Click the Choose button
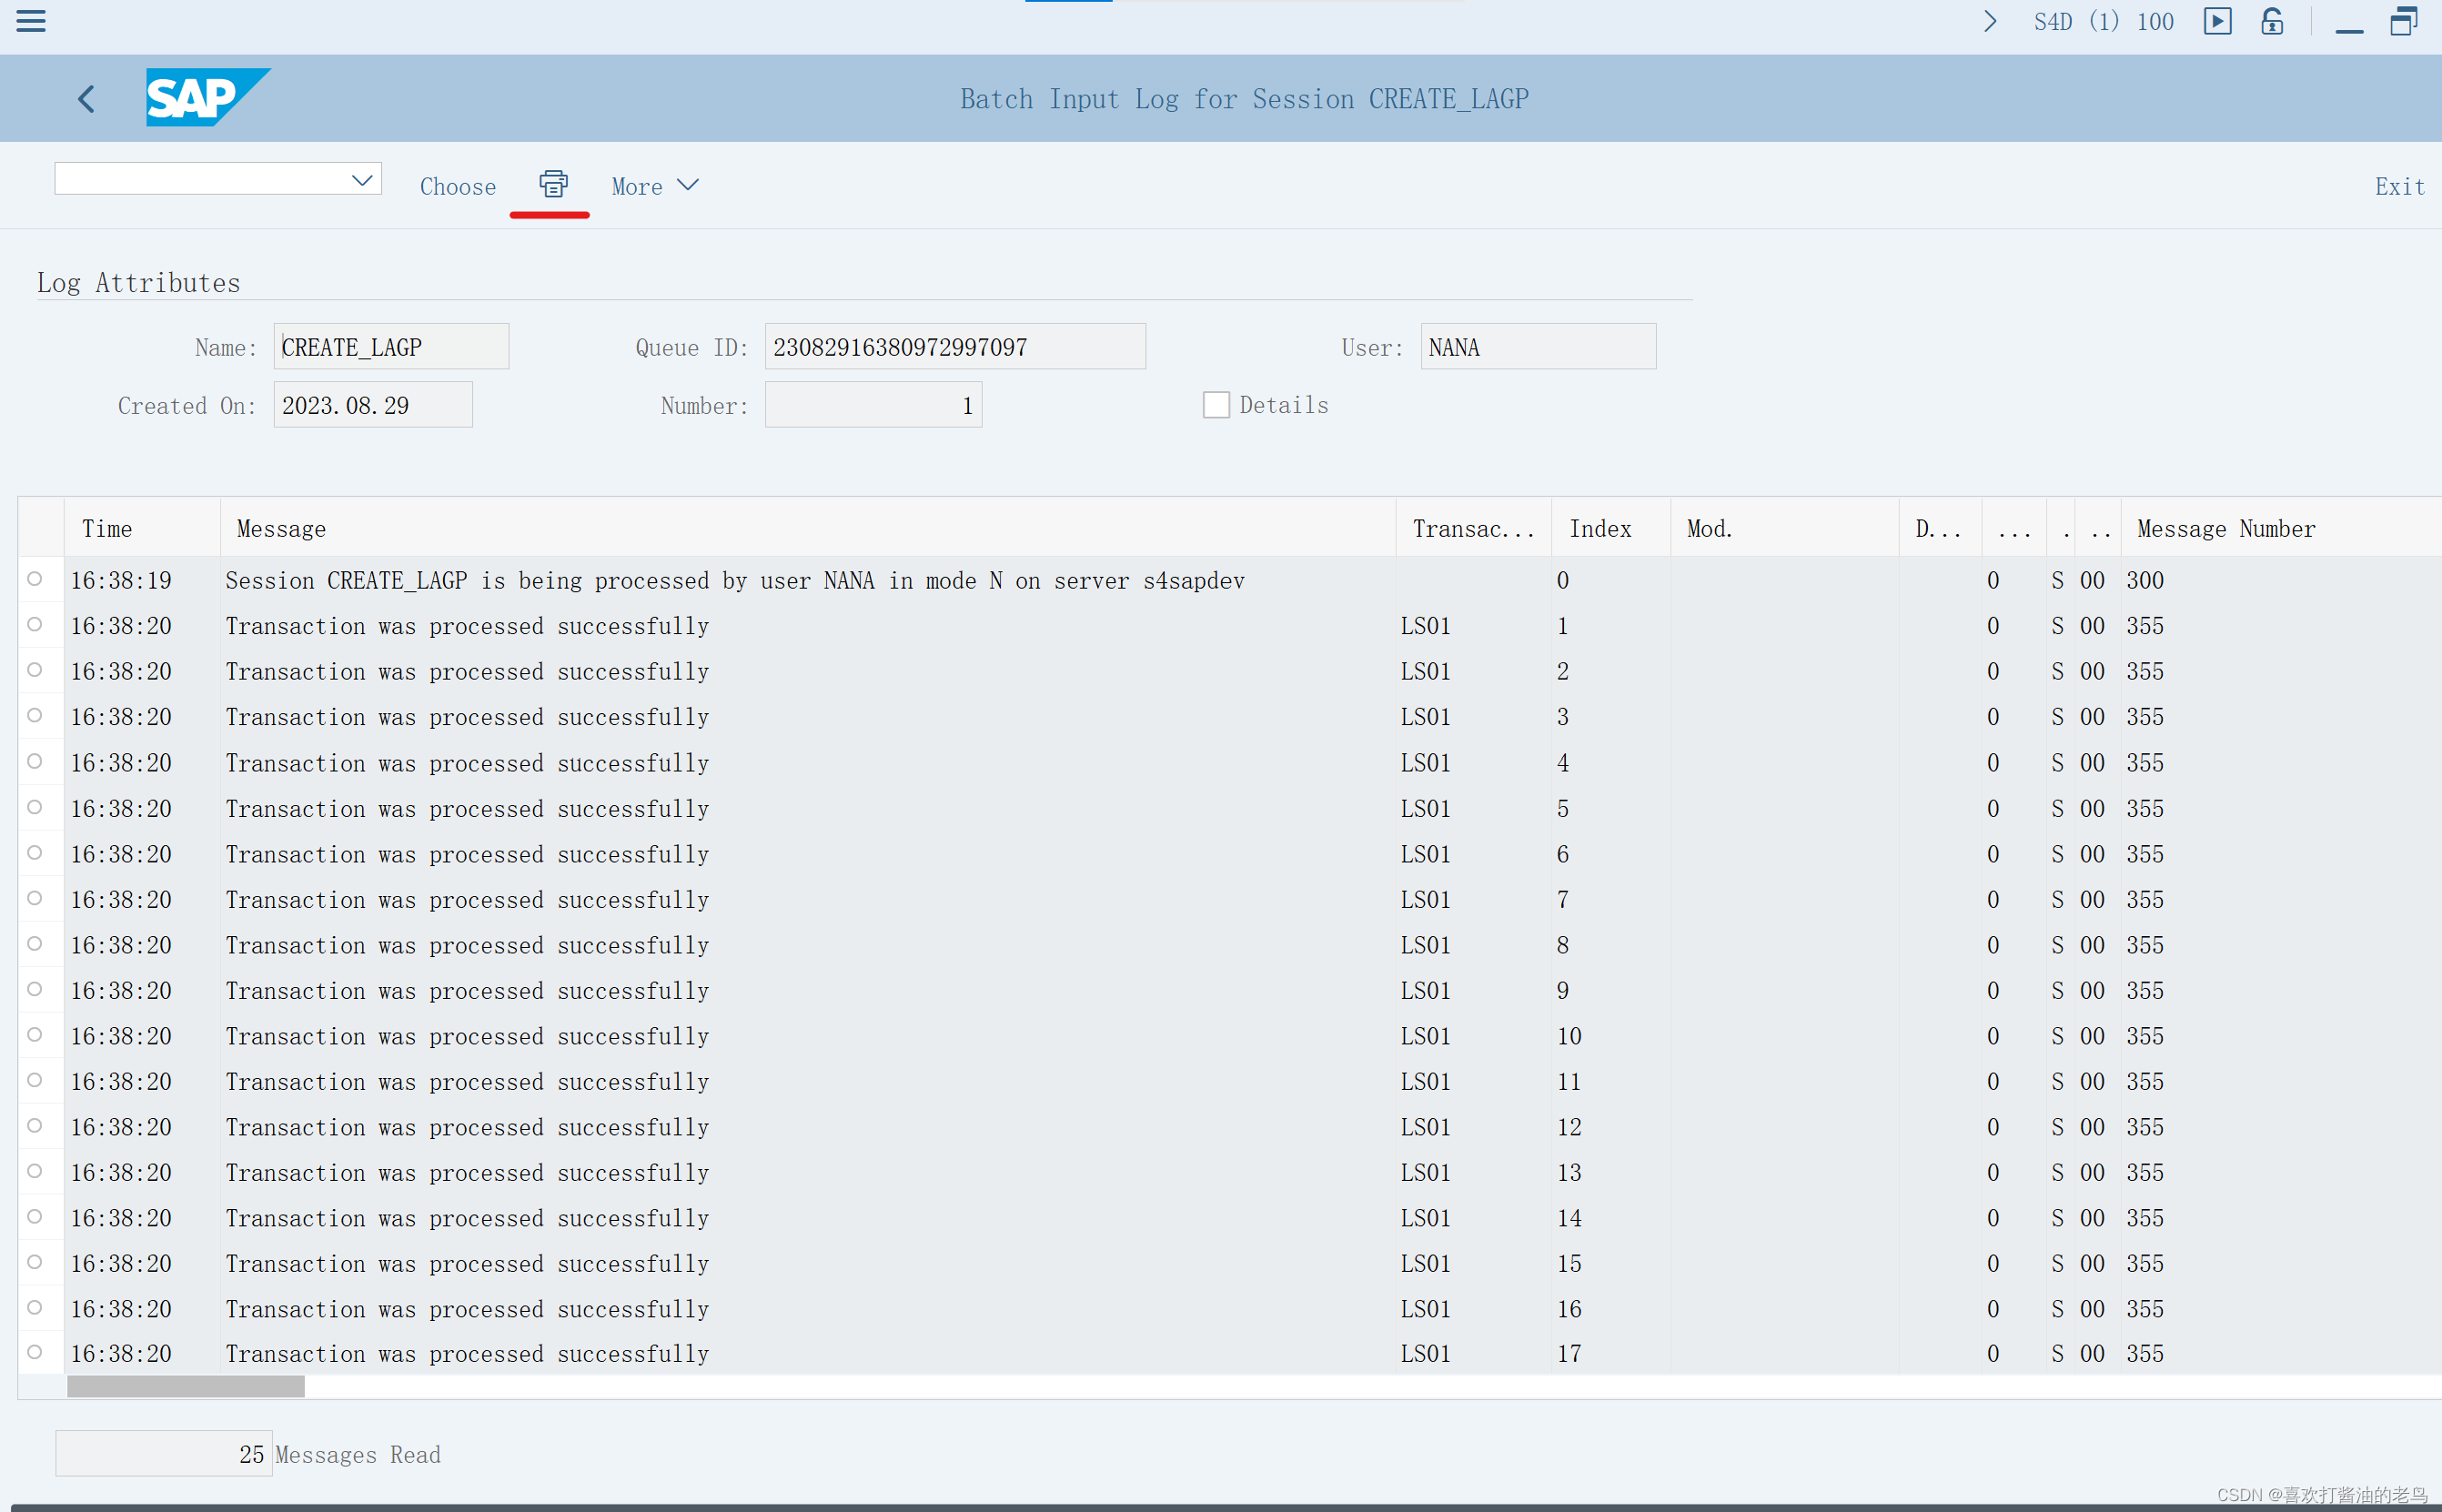The width and height of the screenshot is (2442, 1512). point(457,186)
